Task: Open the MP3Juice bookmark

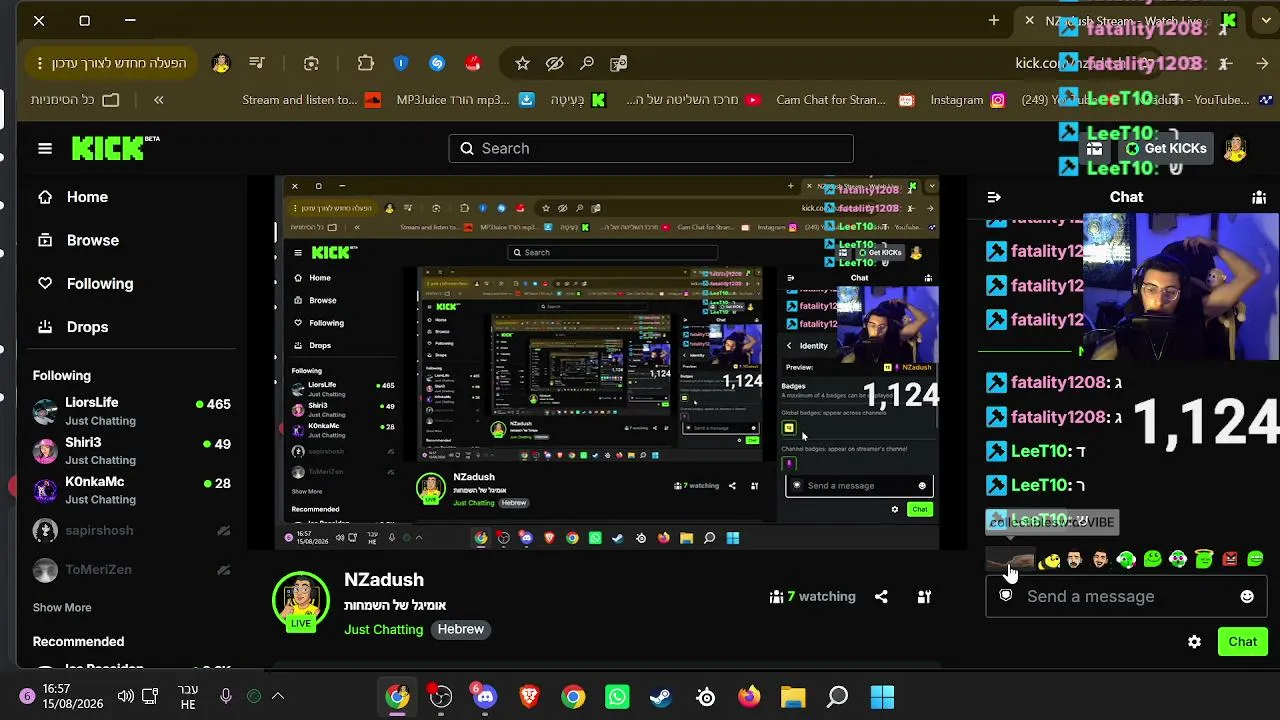Action: click(464, 100)
